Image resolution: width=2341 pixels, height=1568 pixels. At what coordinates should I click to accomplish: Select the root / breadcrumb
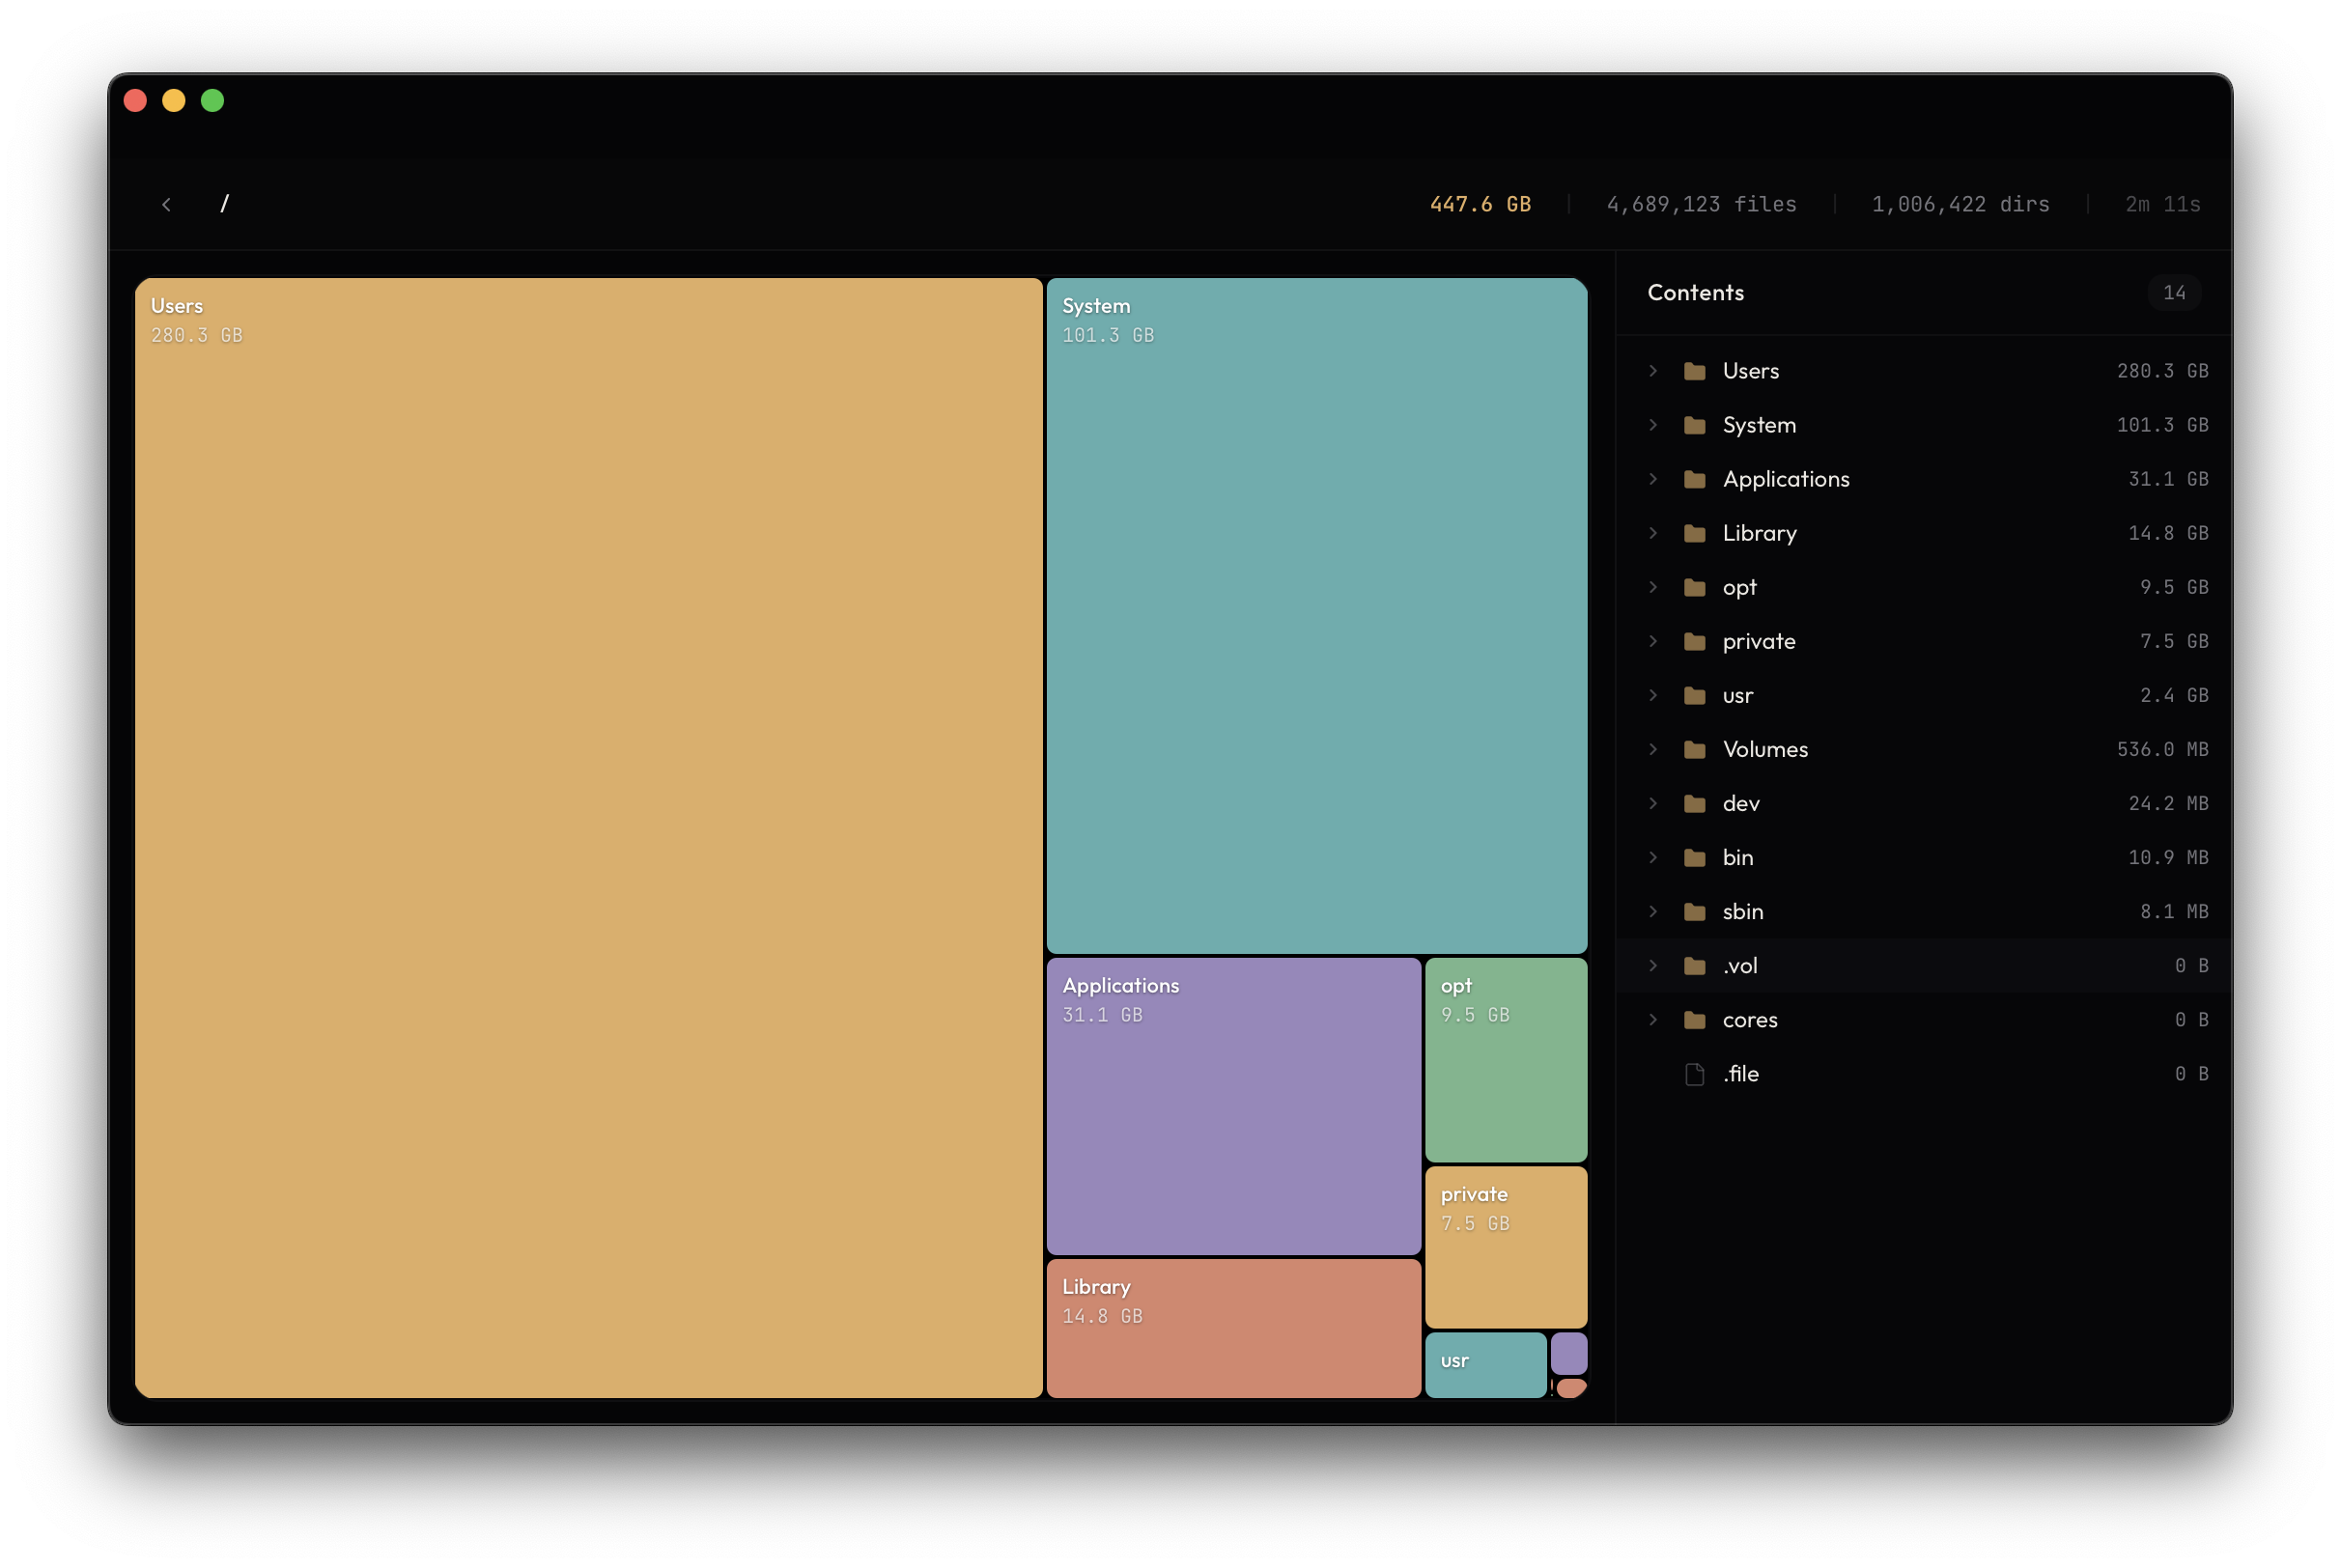pyautogui.click(x=225, y=203)
